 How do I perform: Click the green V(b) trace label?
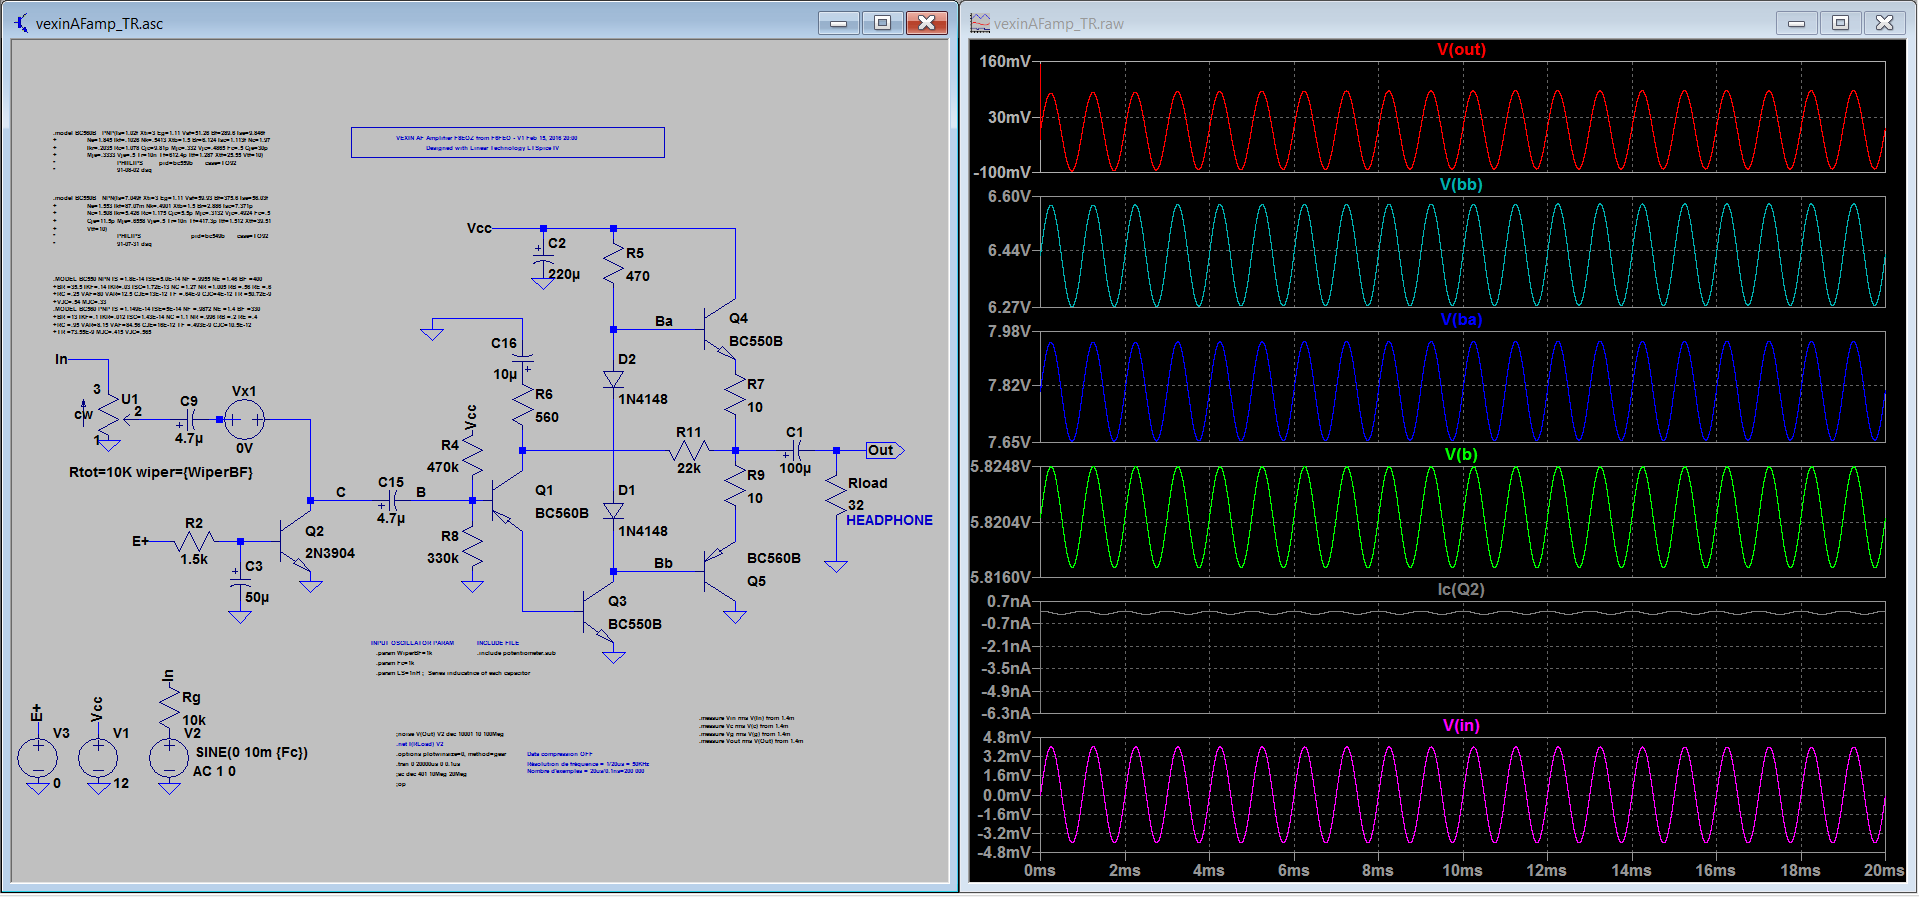tap(1460, 455)
